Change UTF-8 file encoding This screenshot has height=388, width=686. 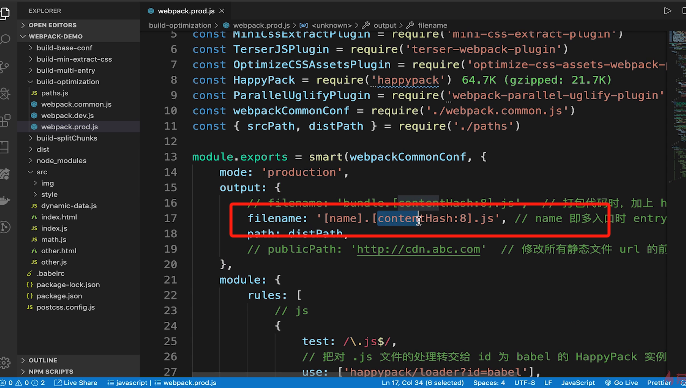pyautogui.click(x=525, y=383)
